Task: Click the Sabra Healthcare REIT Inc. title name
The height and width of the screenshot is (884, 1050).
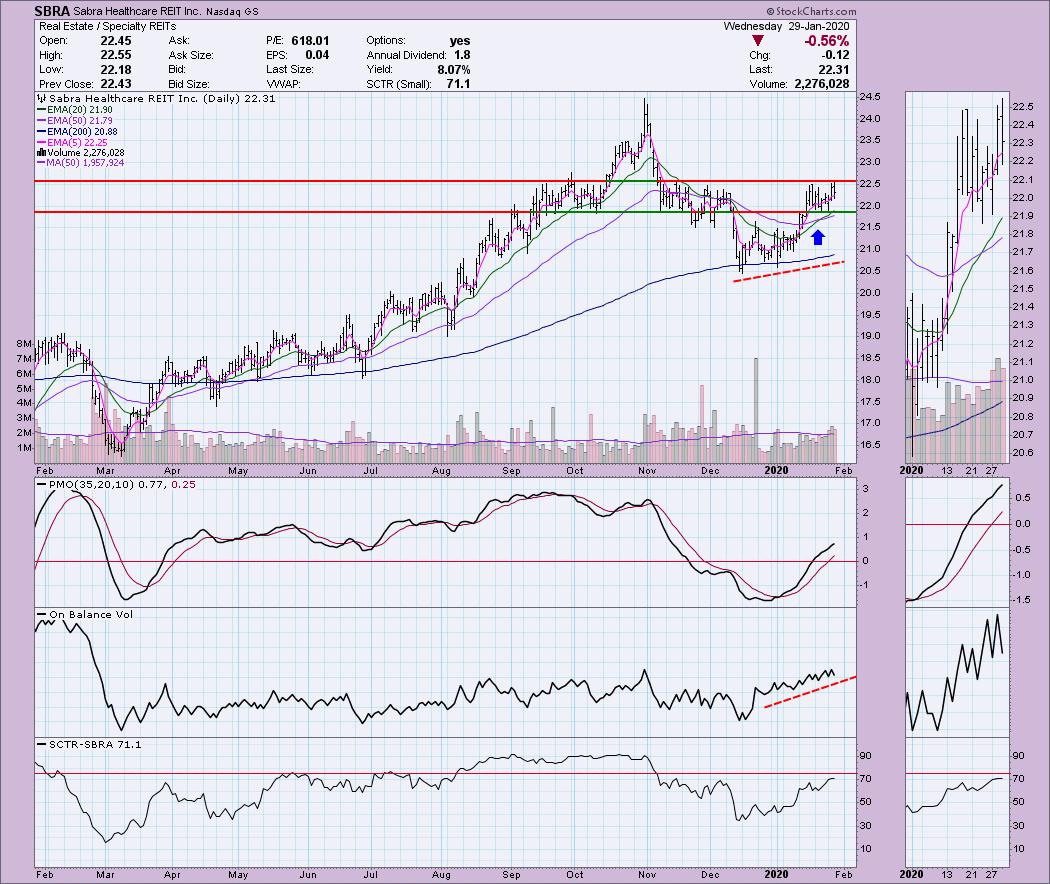Action: click(x=136, y=11)
